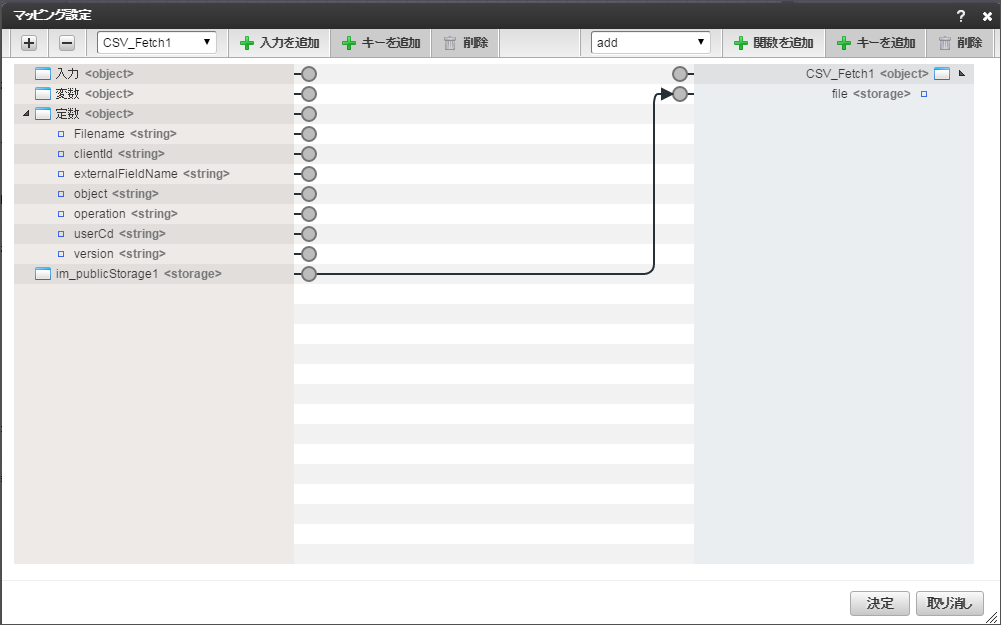Select the file storage output item

834,94
